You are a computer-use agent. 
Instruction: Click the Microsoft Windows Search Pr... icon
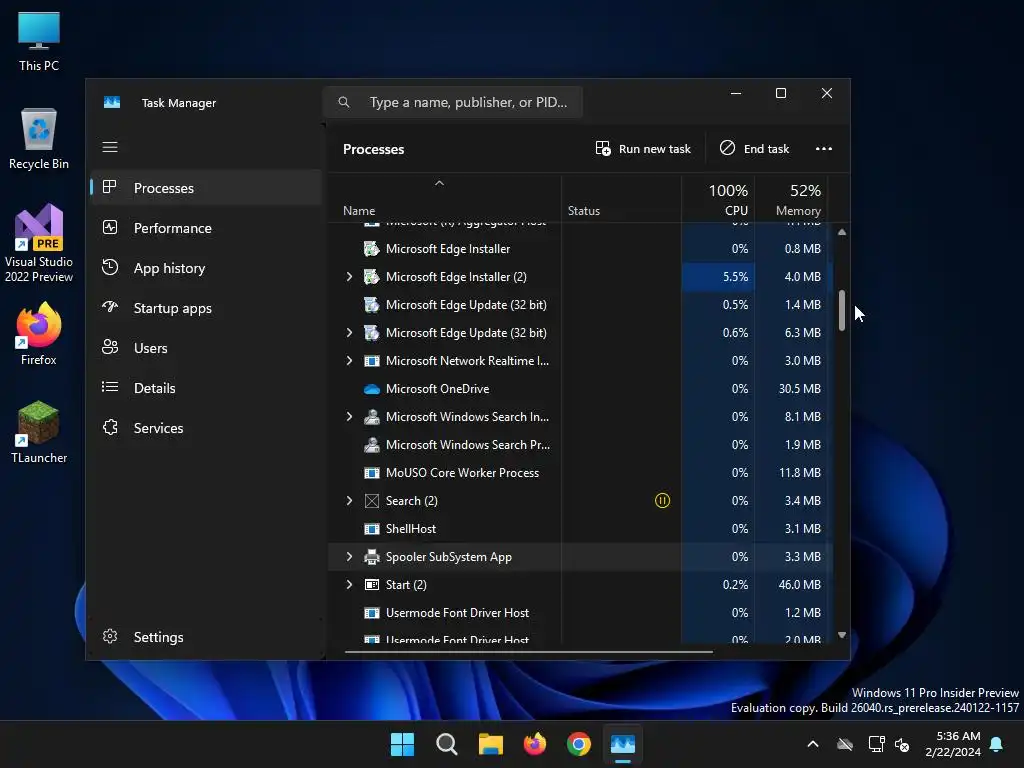pyautogui.click(x=372, y=445)
